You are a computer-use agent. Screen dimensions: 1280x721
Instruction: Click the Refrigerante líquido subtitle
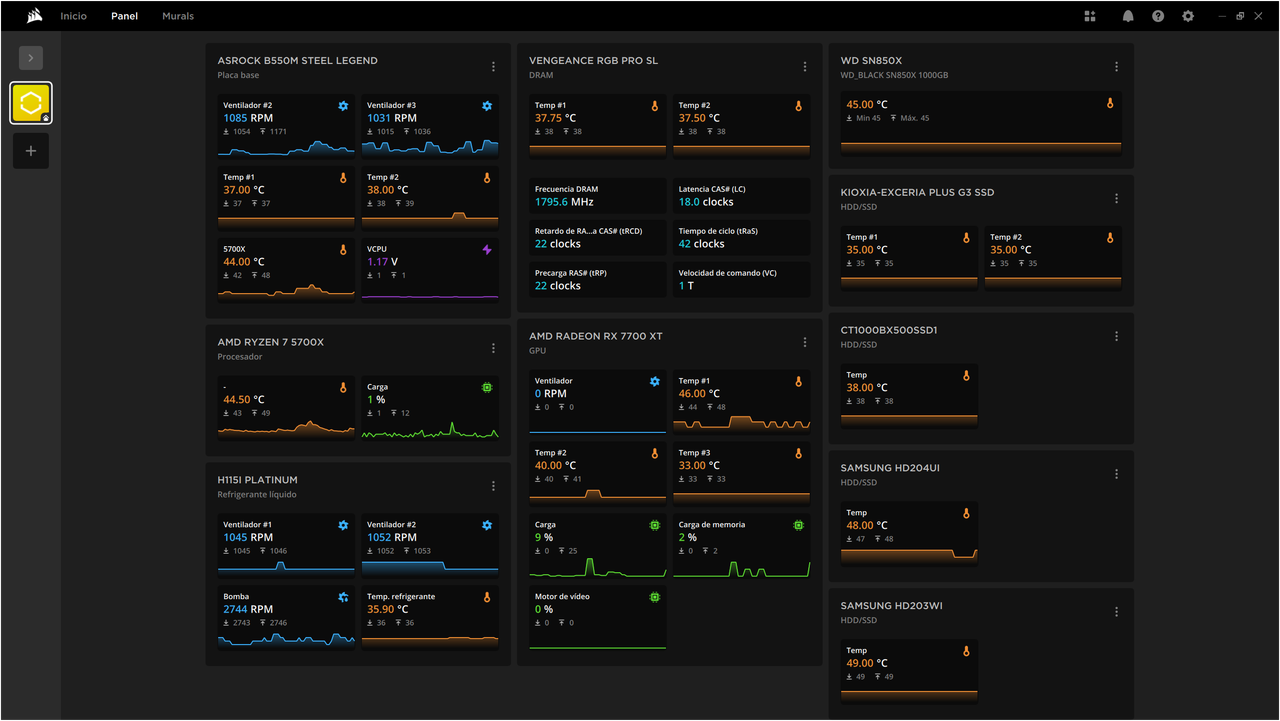pyautogui.click(x=257, y=495)
